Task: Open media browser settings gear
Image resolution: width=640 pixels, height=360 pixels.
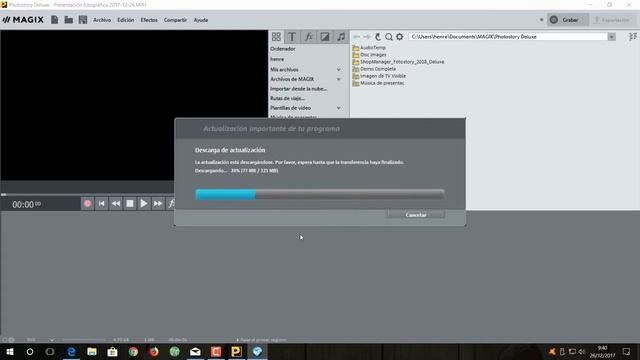Action: point(400,37)
